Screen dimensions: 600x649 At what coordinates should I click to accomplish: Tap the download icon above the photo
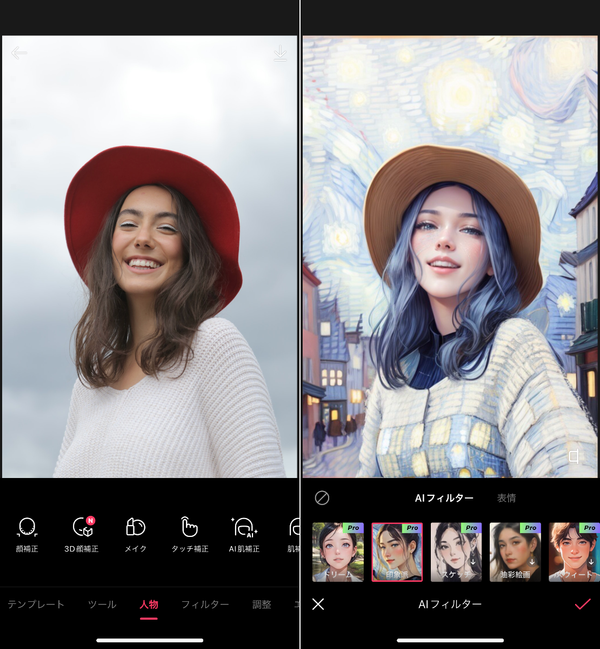tap(280, 54)
